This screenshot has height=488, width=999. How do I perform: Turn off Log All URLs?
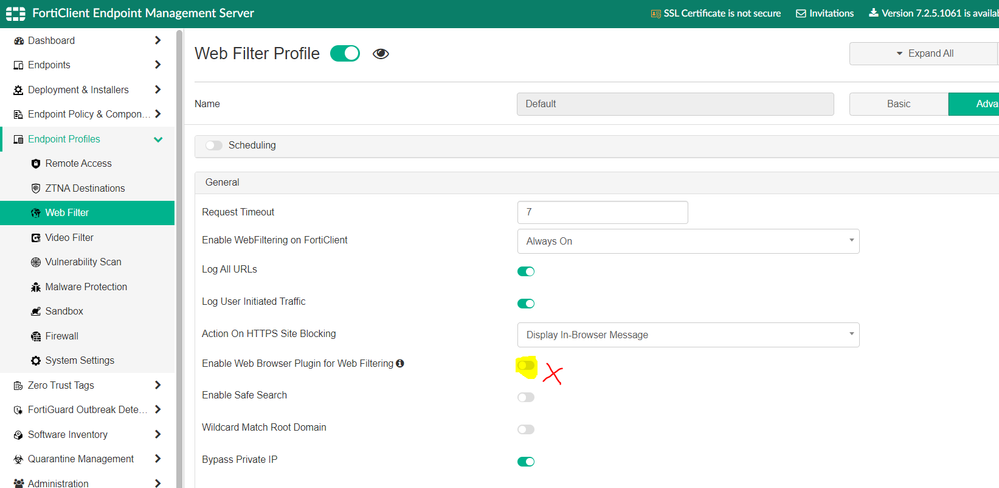[526, 271]
